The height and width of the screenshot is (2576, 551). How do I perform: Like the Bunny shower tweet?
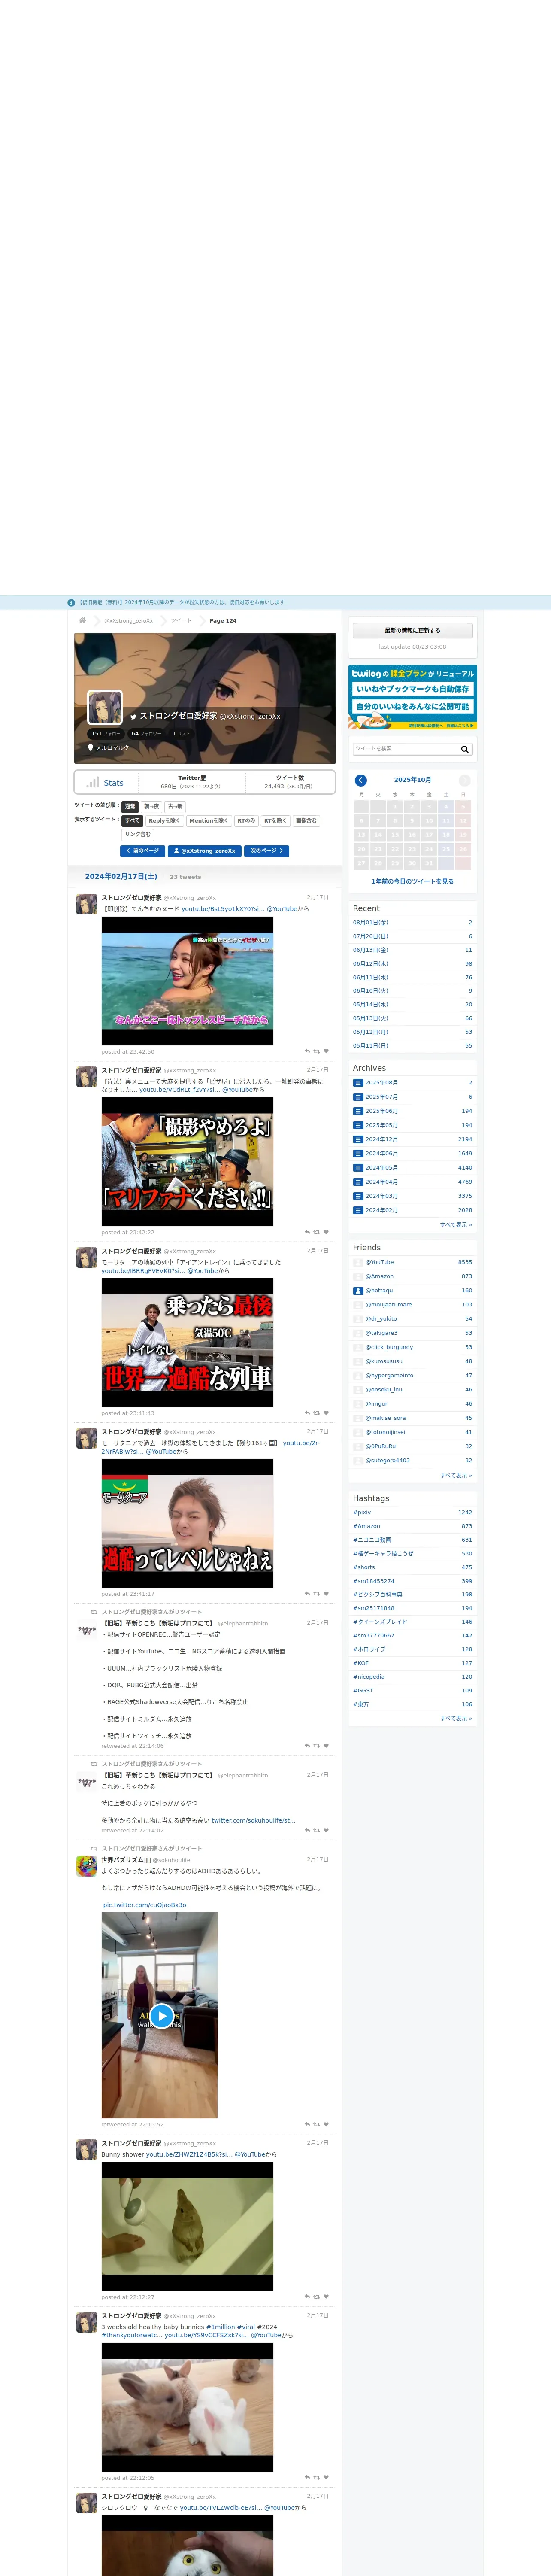point(326,2297)
